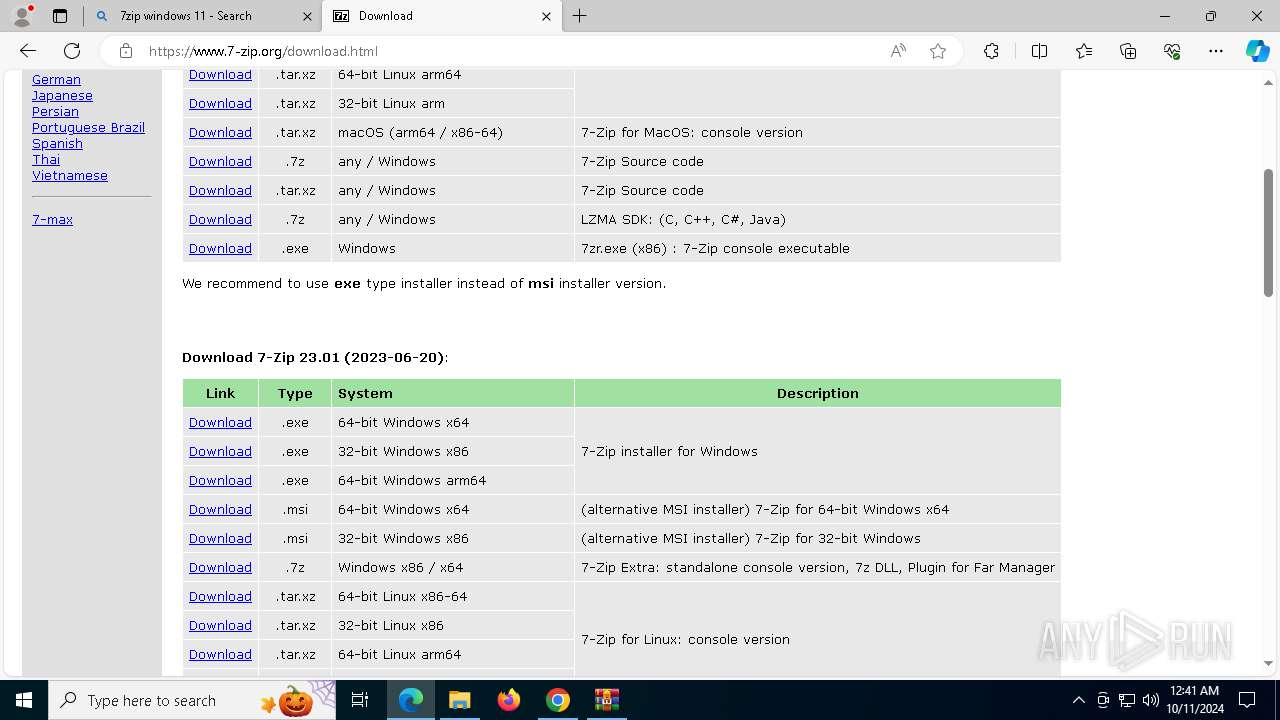The width and height of the screenshot is (1280, 720).
Task: Open a new tab with plus button
Action: [x=580, y=16]
